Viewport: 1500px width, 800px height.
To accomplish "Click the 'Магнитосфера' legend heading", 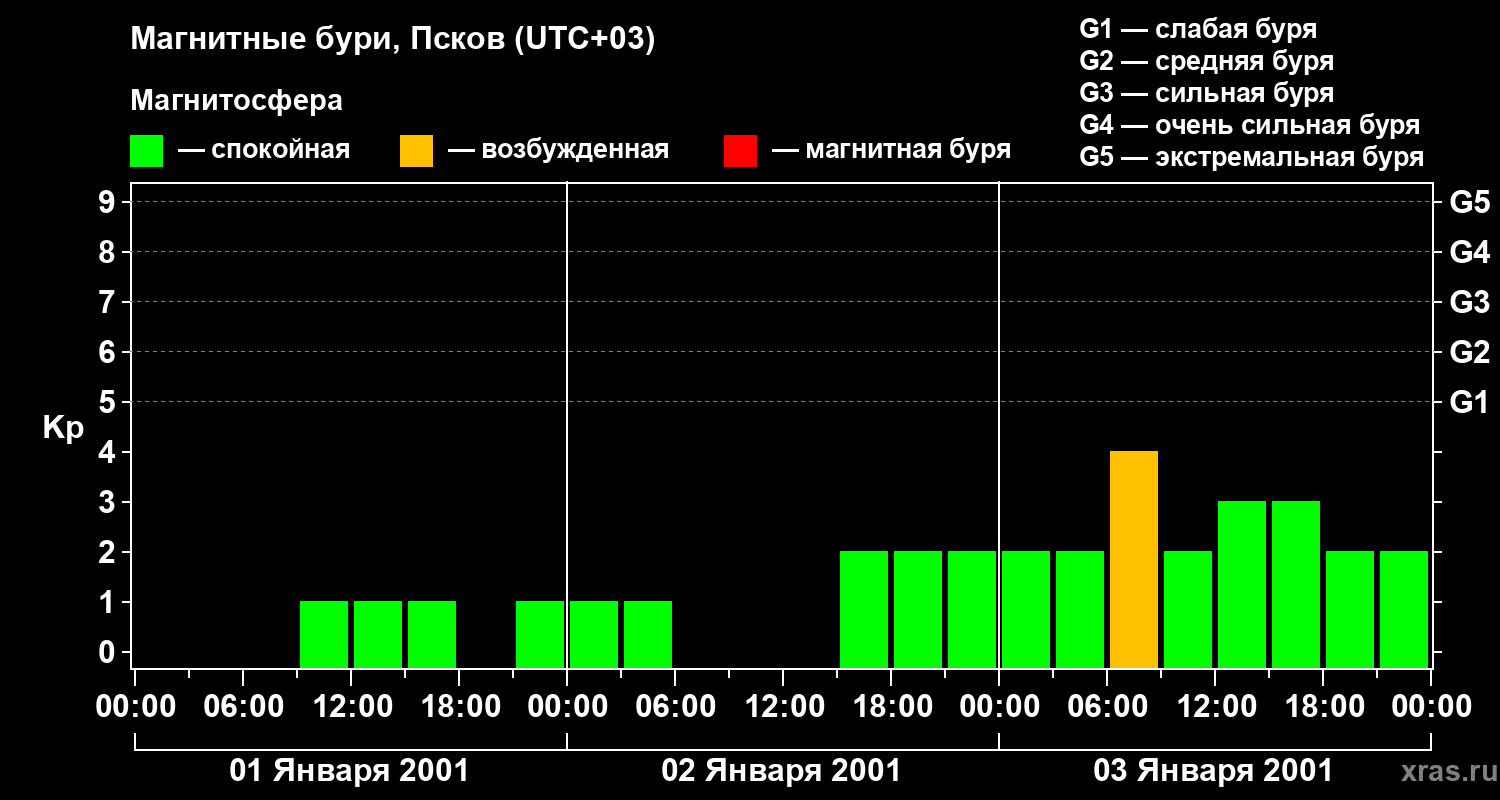I will [236, 101].
